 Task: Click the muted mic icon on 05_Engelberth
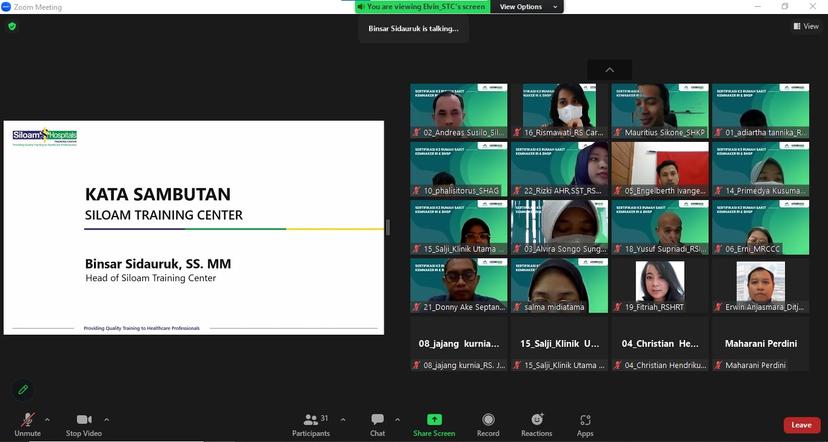pyautogui.click(x=618, y=191)
